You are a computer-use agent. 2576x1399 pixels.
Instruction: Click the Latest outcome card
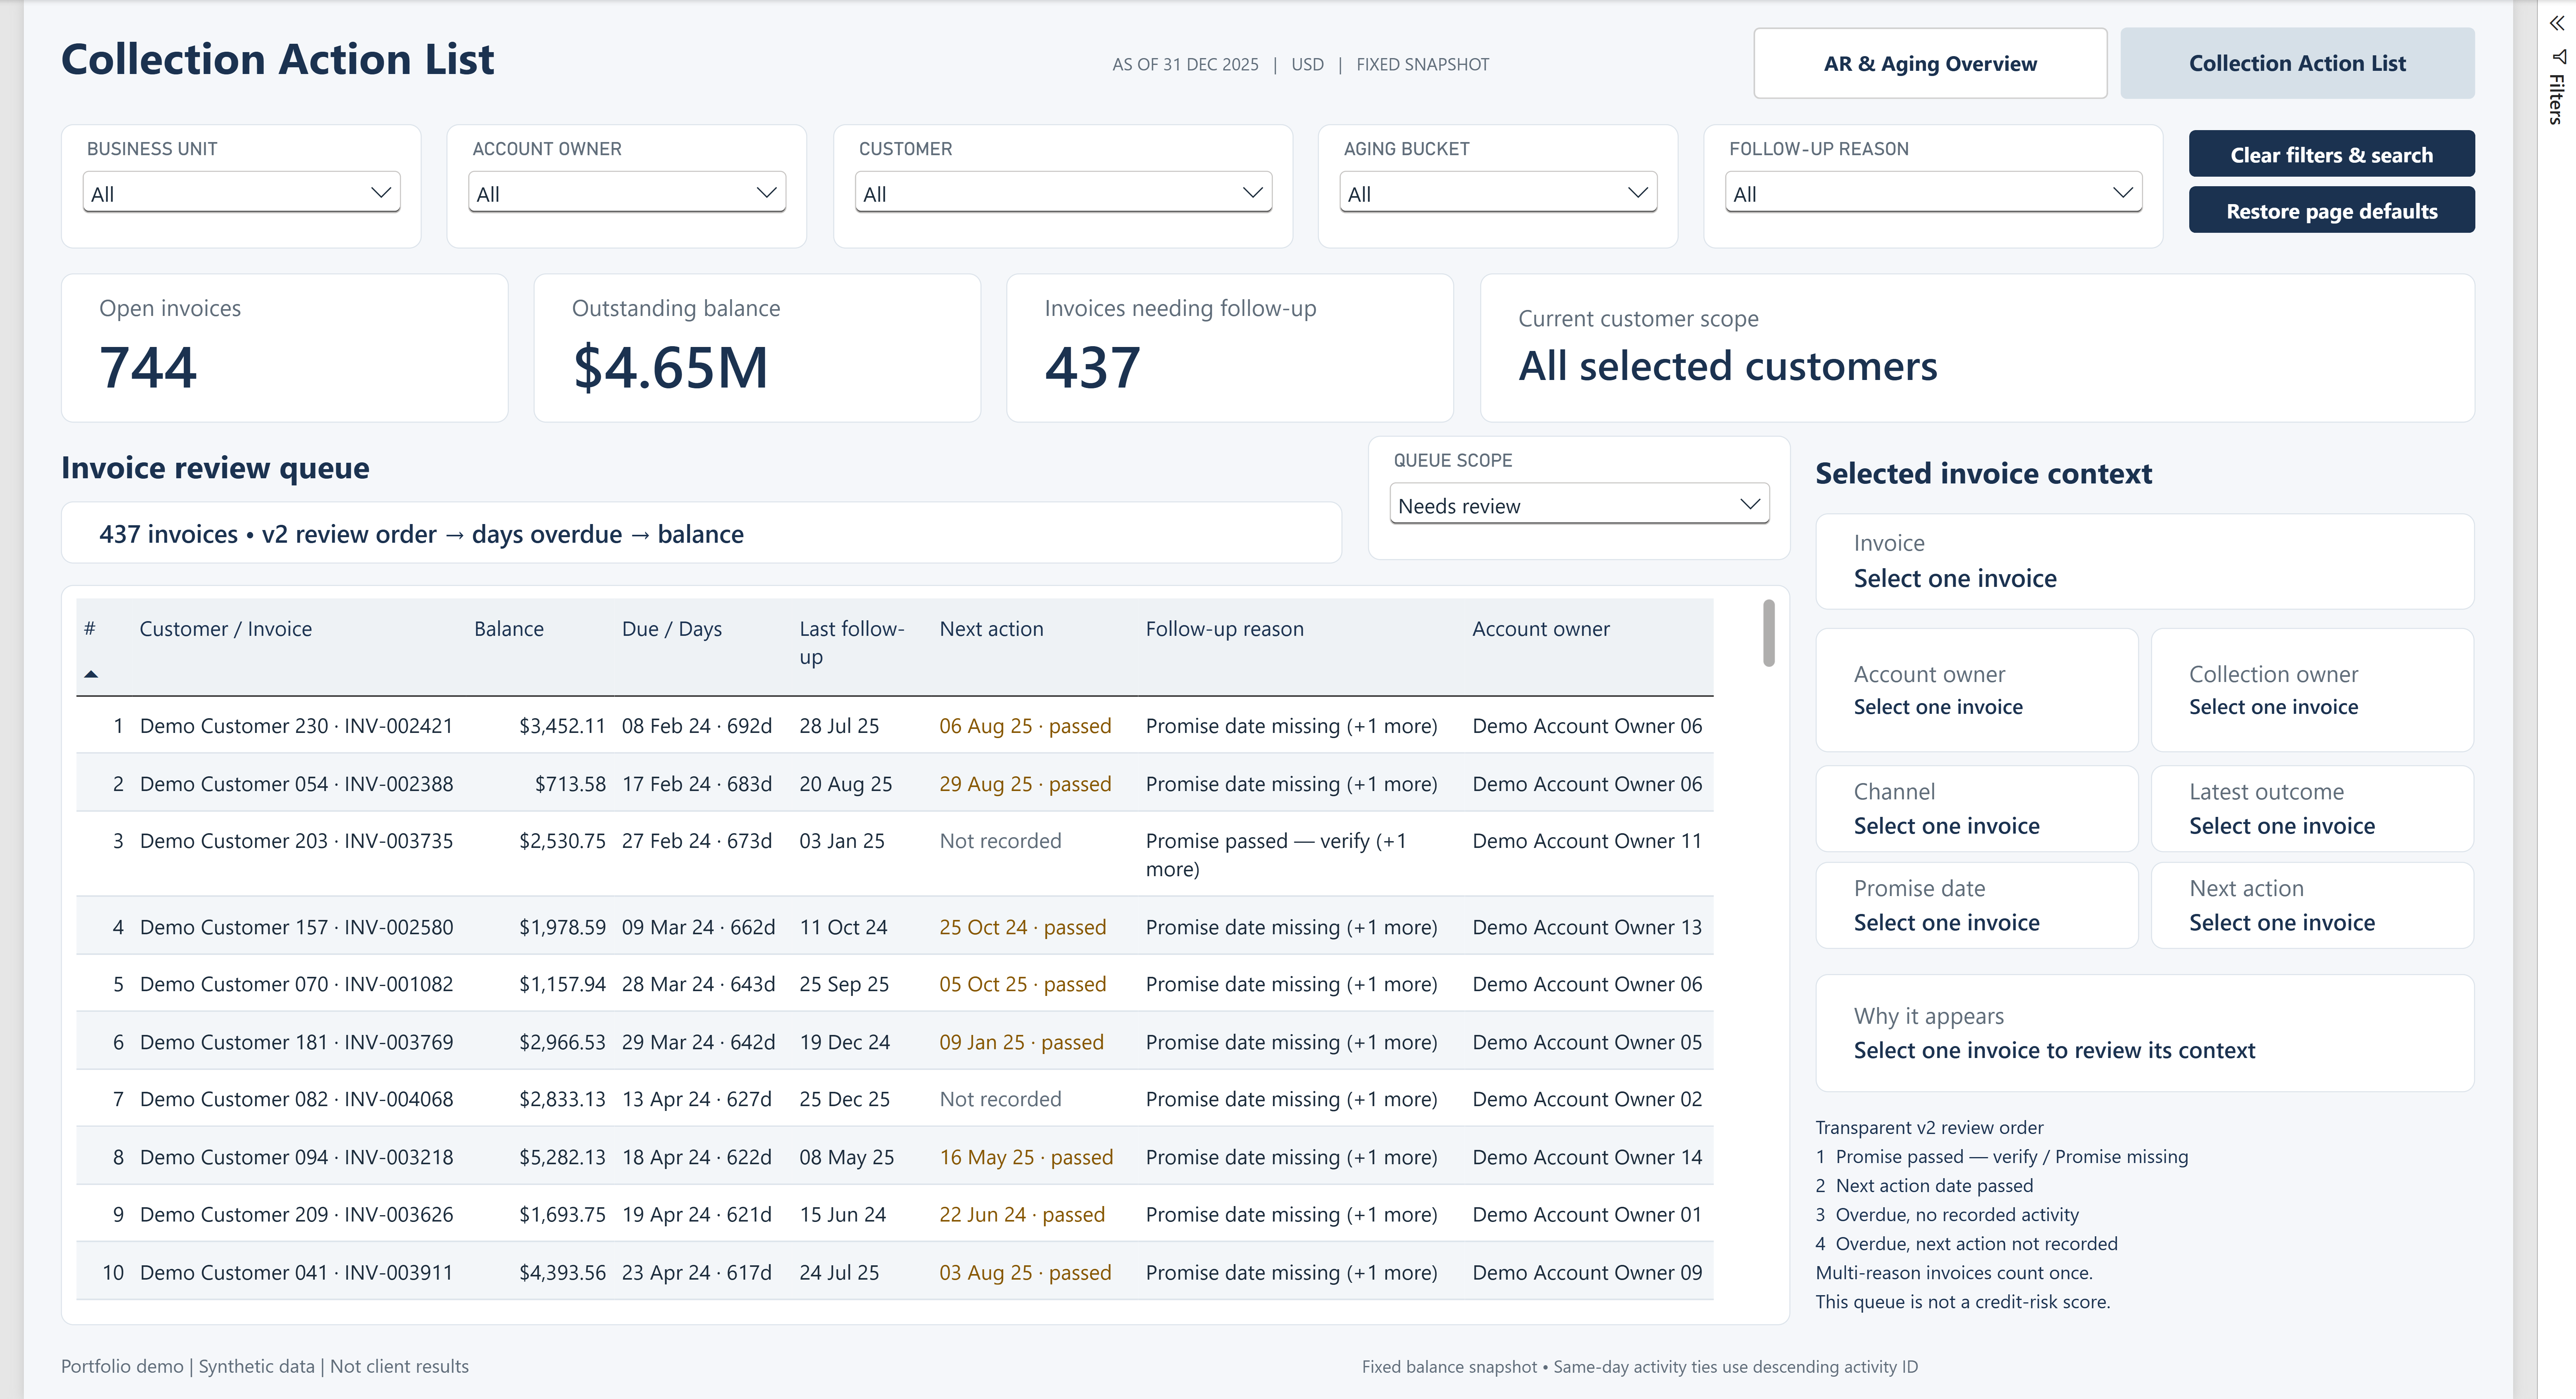click(2312, 808)
